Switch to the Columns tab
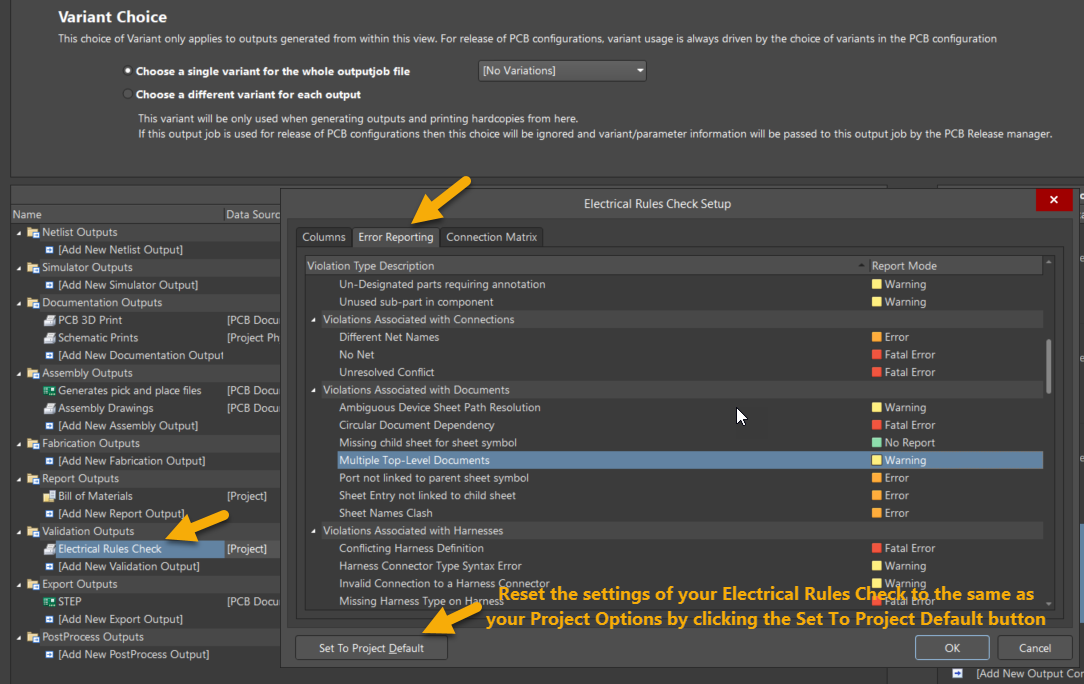This screenshot has width=1084, height=684. (324, 237)
